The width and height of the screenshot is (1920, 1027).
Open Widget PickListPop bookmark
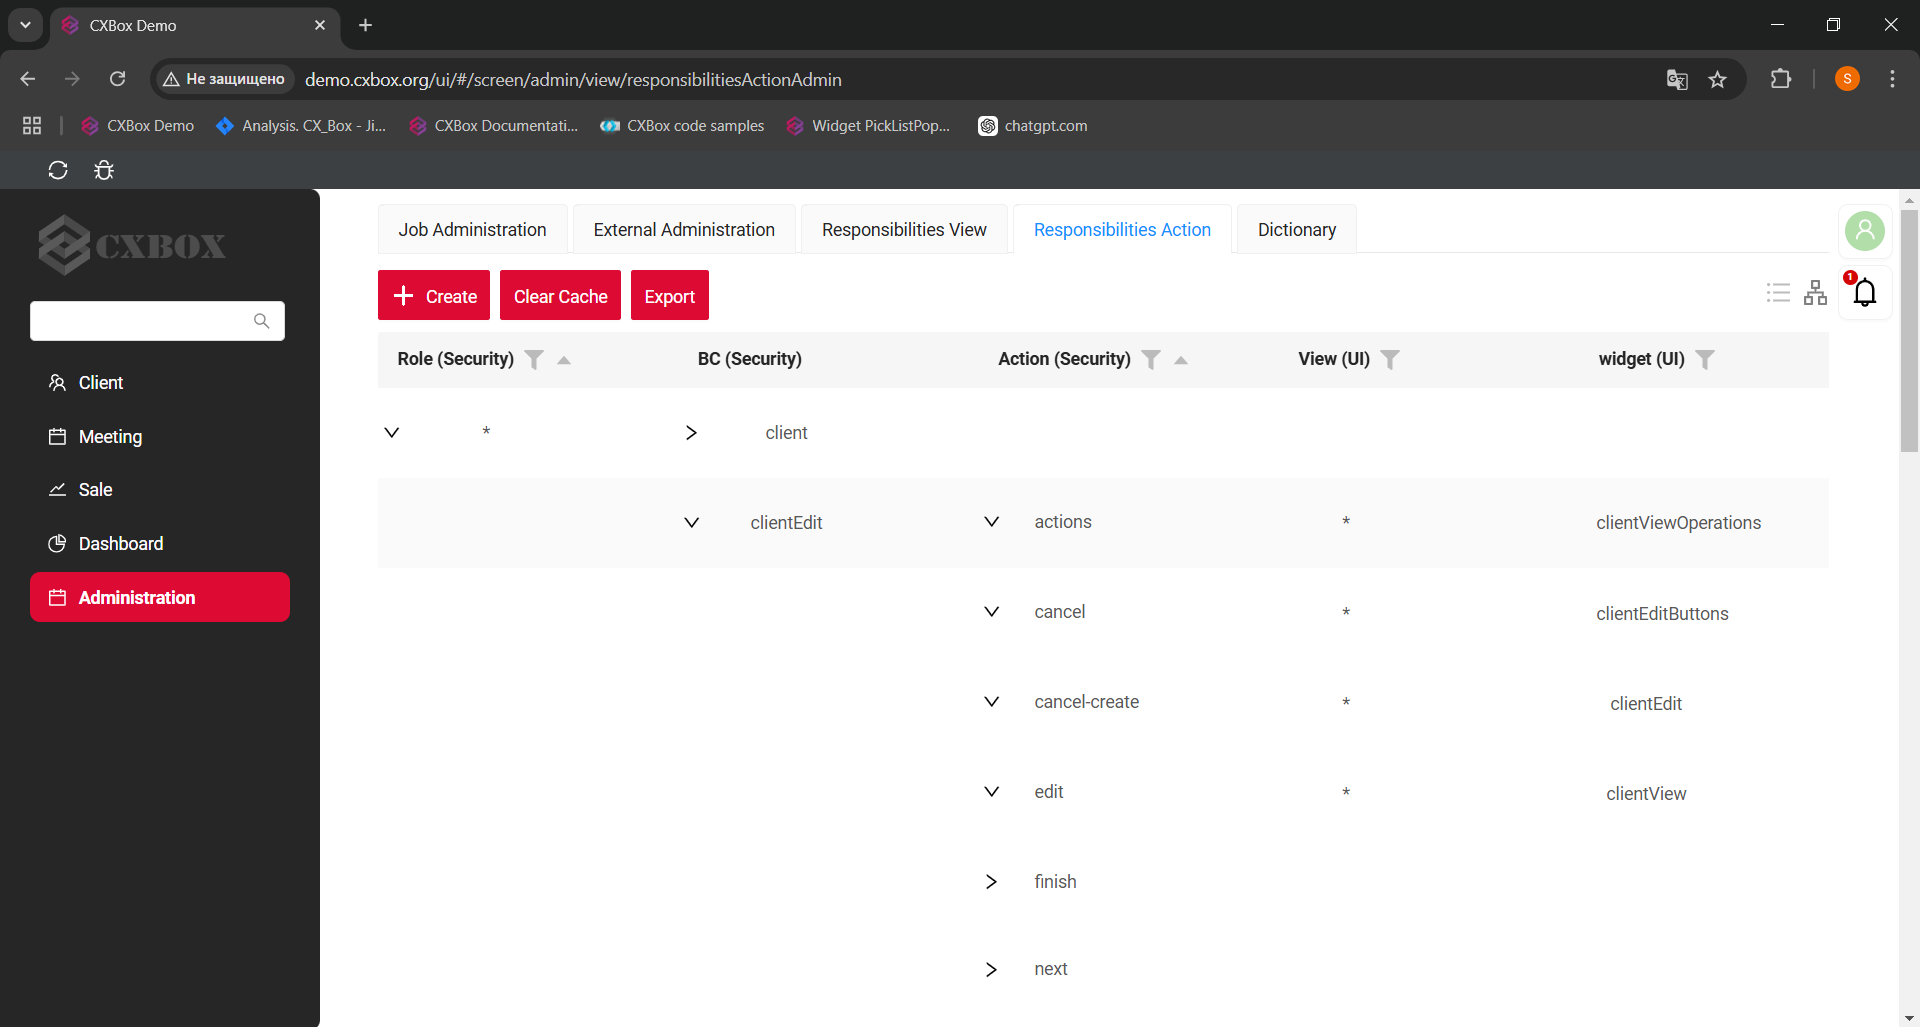[868, 126]
